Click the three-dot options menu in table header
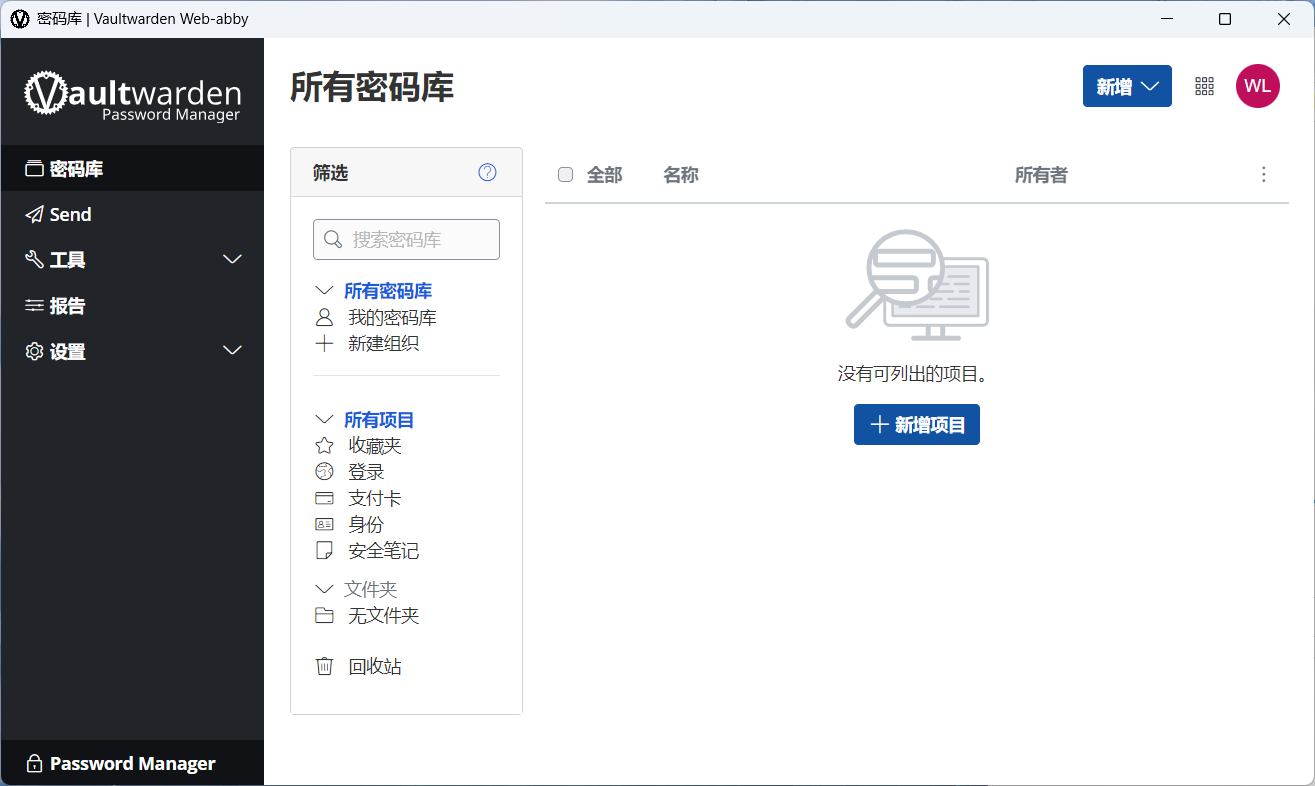Screen dimensions: 1315x786 coord(1263,175)
